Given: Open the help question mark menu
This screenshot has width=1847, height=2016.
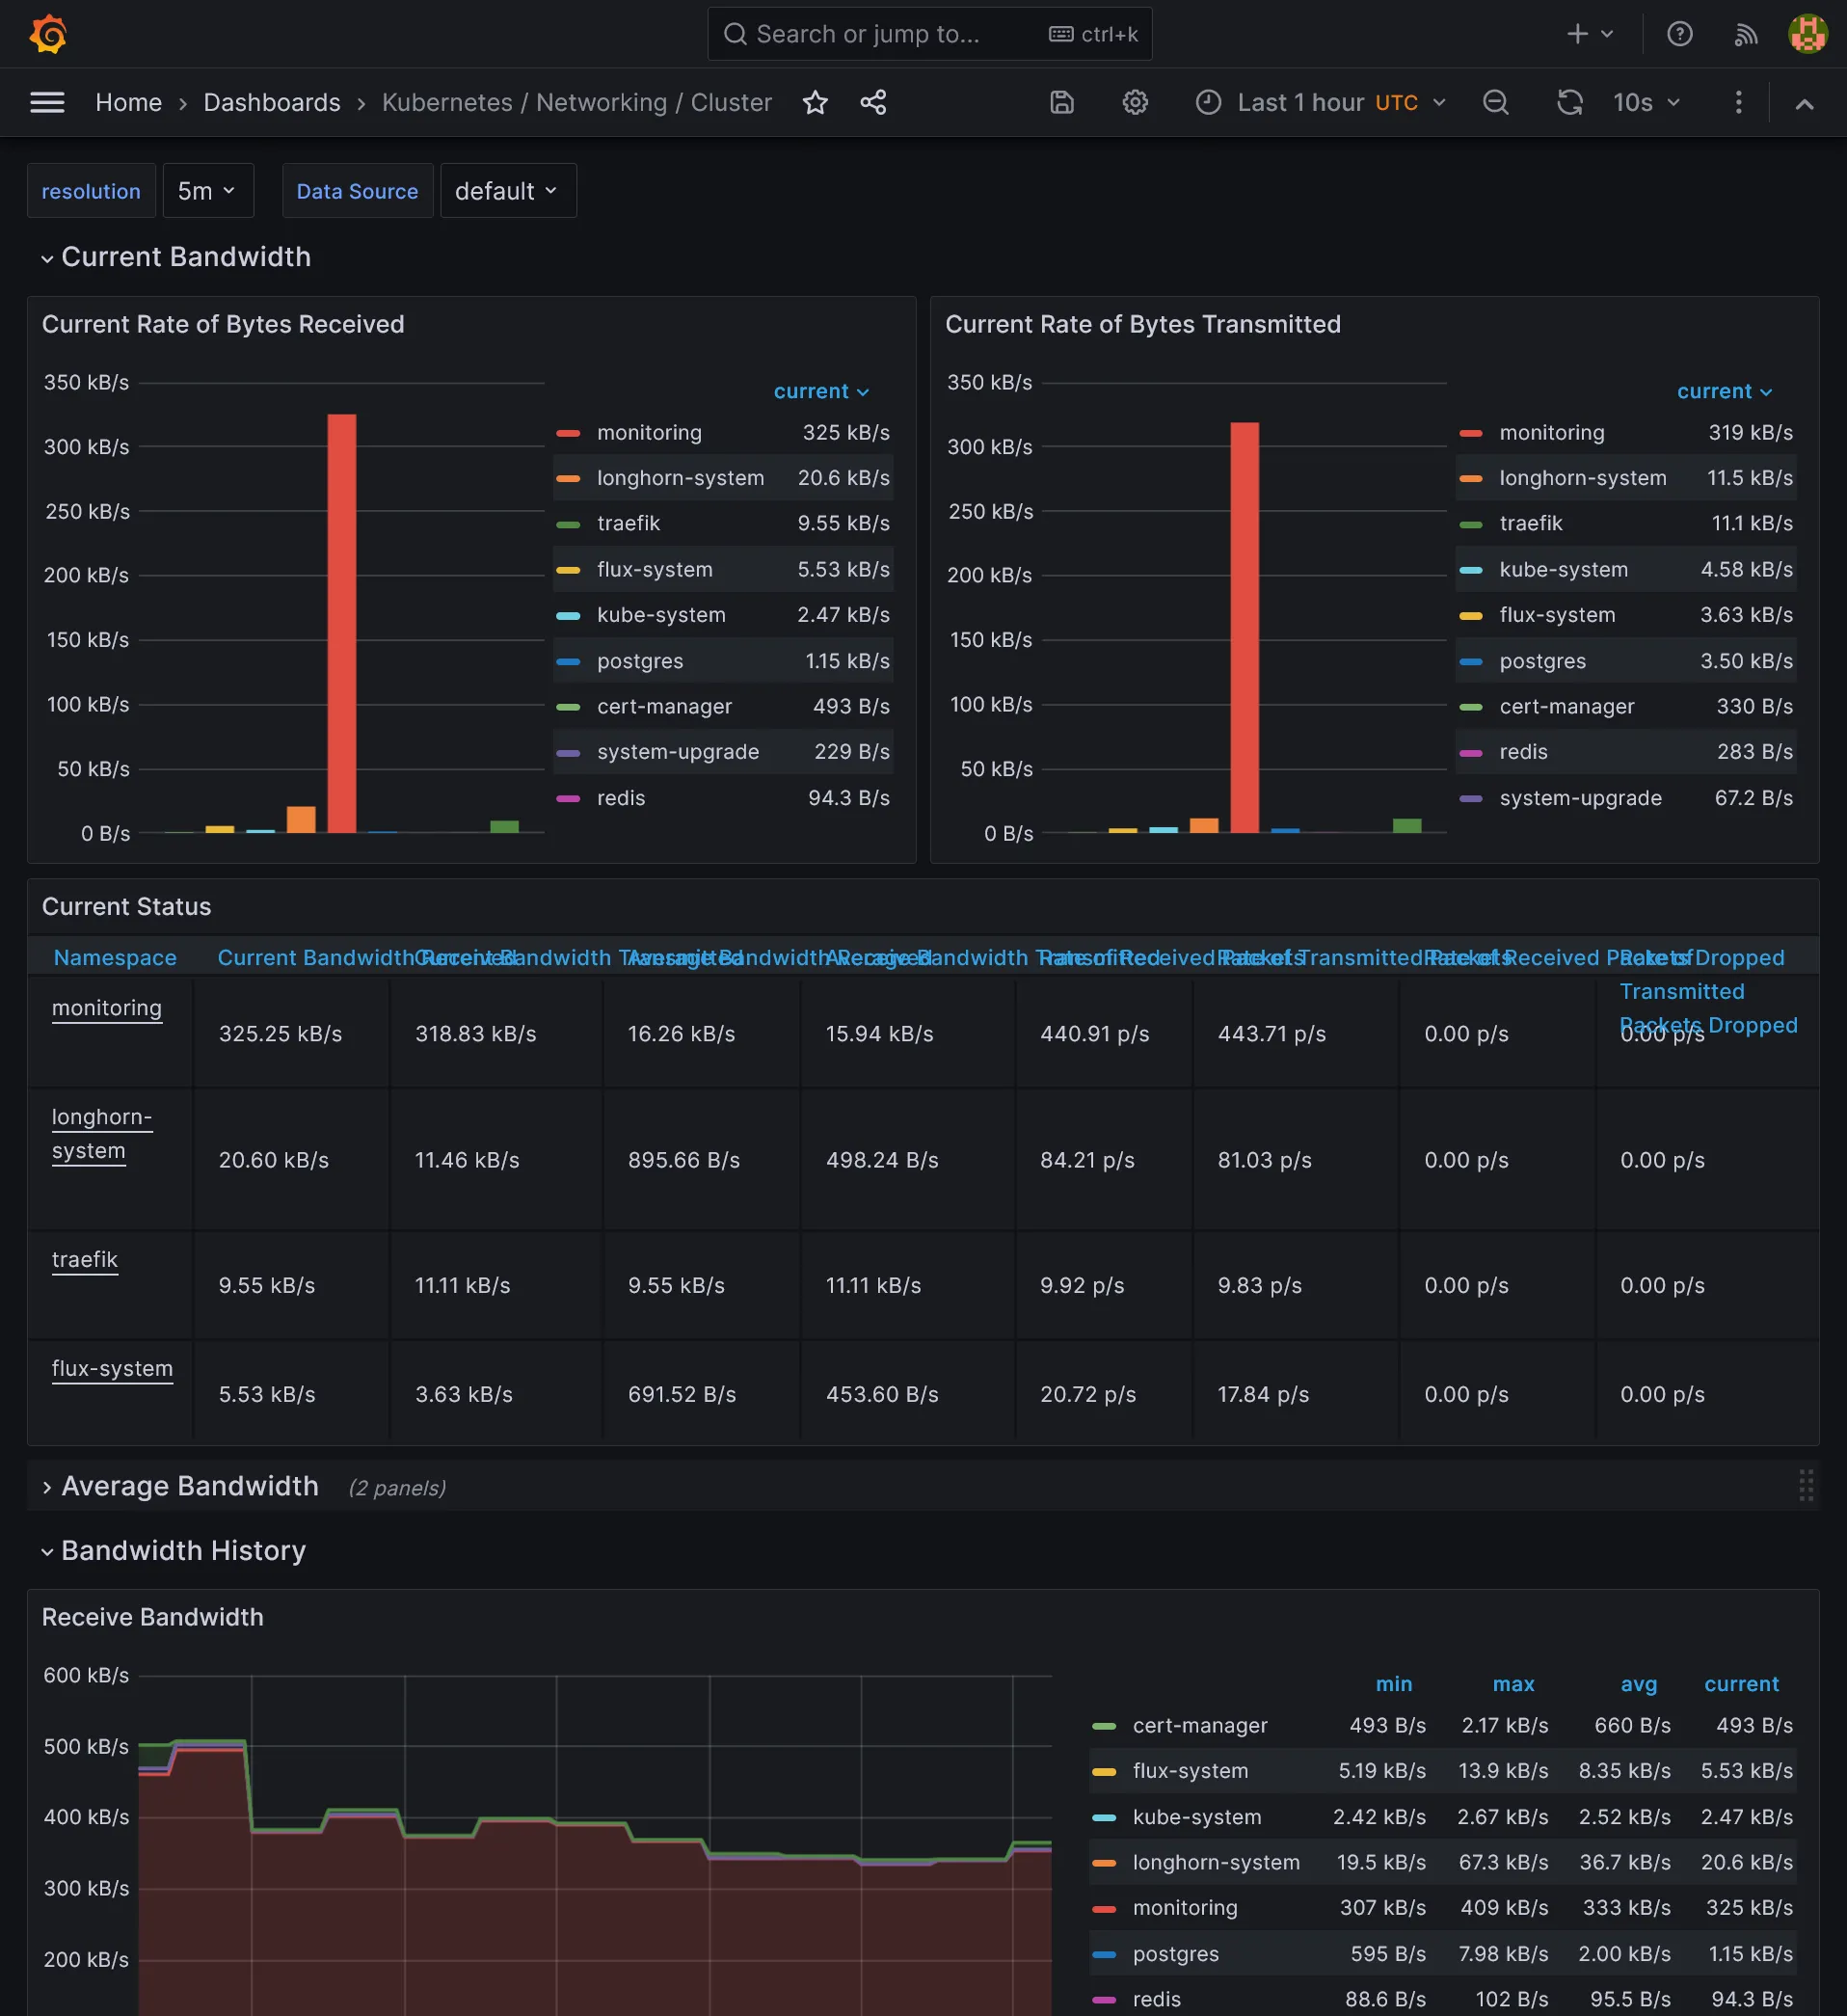Looking at the screenshot, I should tap(1679, 34).
